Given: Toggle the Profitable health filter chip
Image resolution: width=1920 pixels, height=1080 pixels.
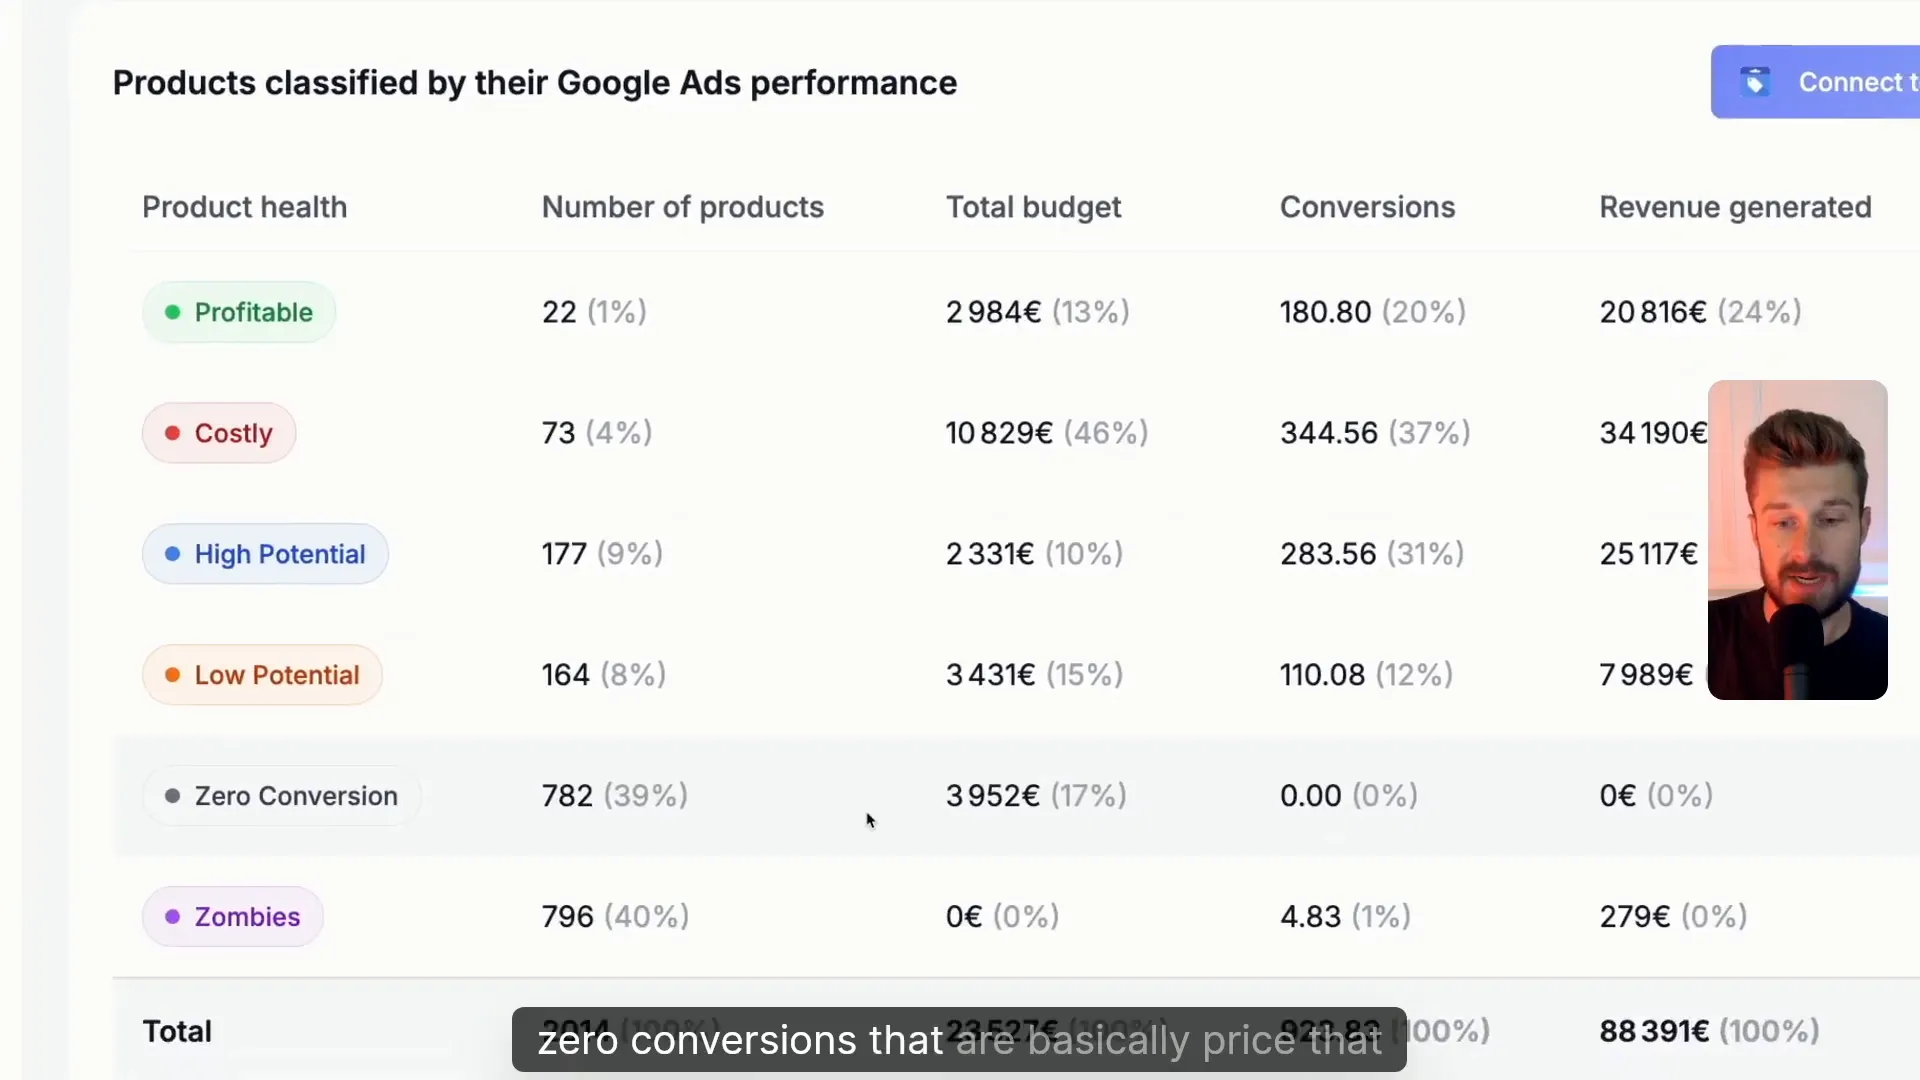Looking at the screenshot, I should click(238, 312).
